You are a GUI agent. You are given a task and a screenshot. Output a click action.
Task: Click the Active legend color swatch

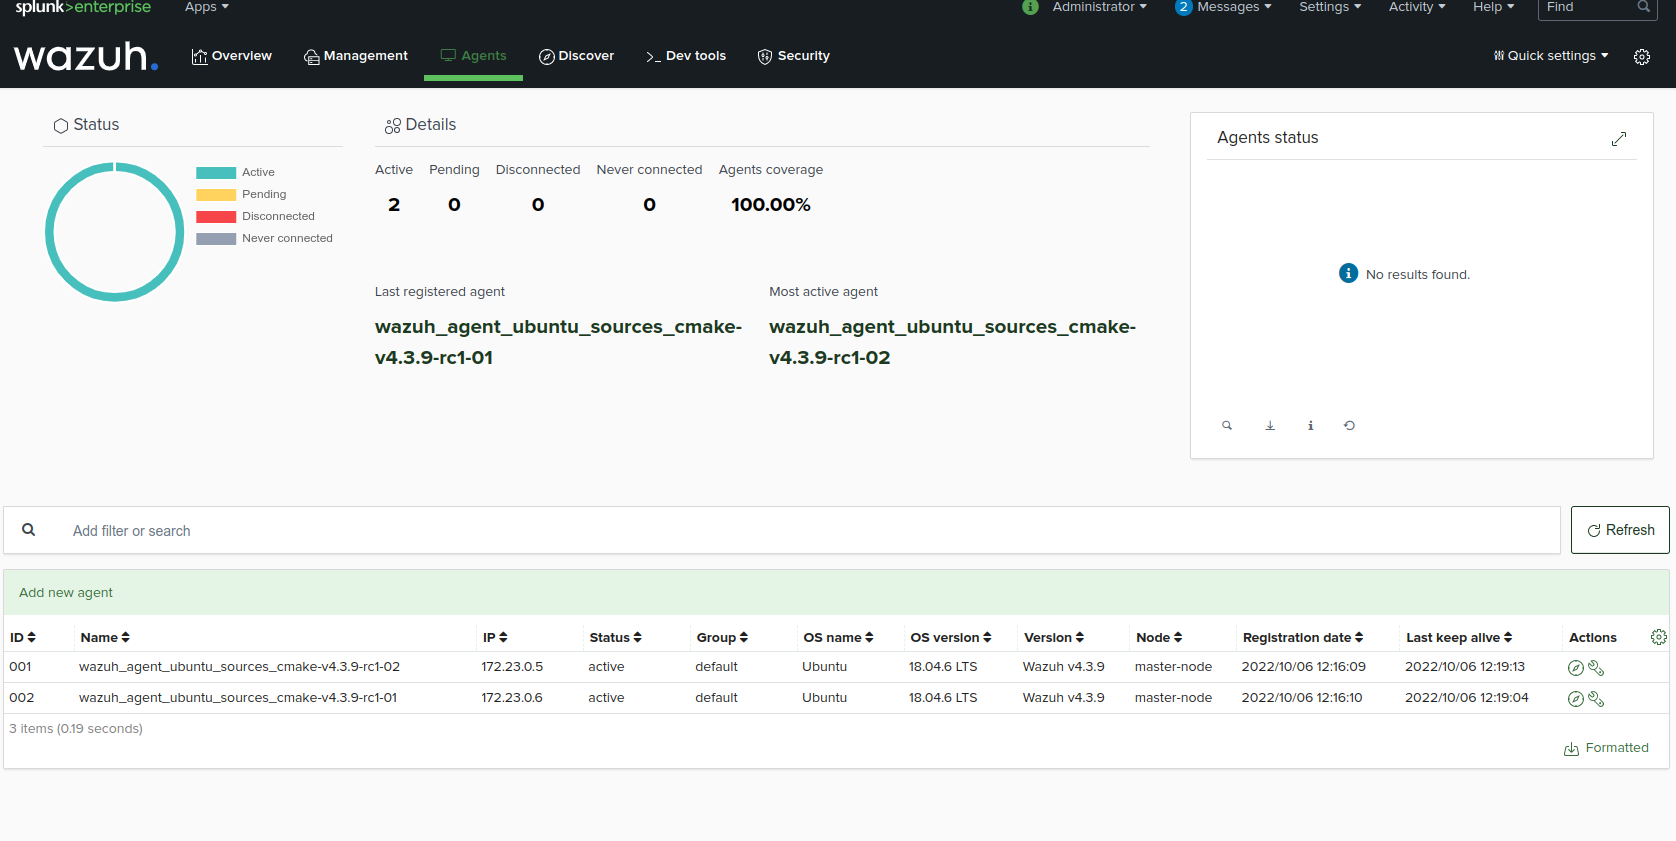216,173
